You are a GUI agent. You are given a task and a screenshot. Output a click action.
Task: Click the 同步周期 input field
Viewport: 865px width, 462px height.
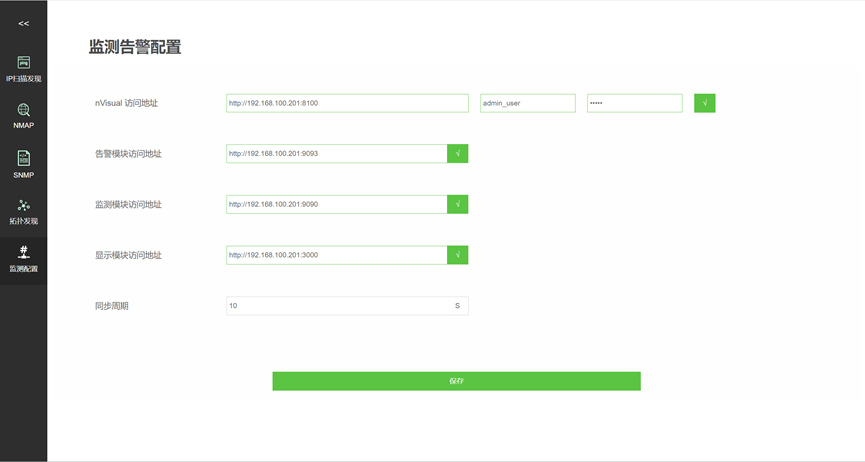(336, 306)
